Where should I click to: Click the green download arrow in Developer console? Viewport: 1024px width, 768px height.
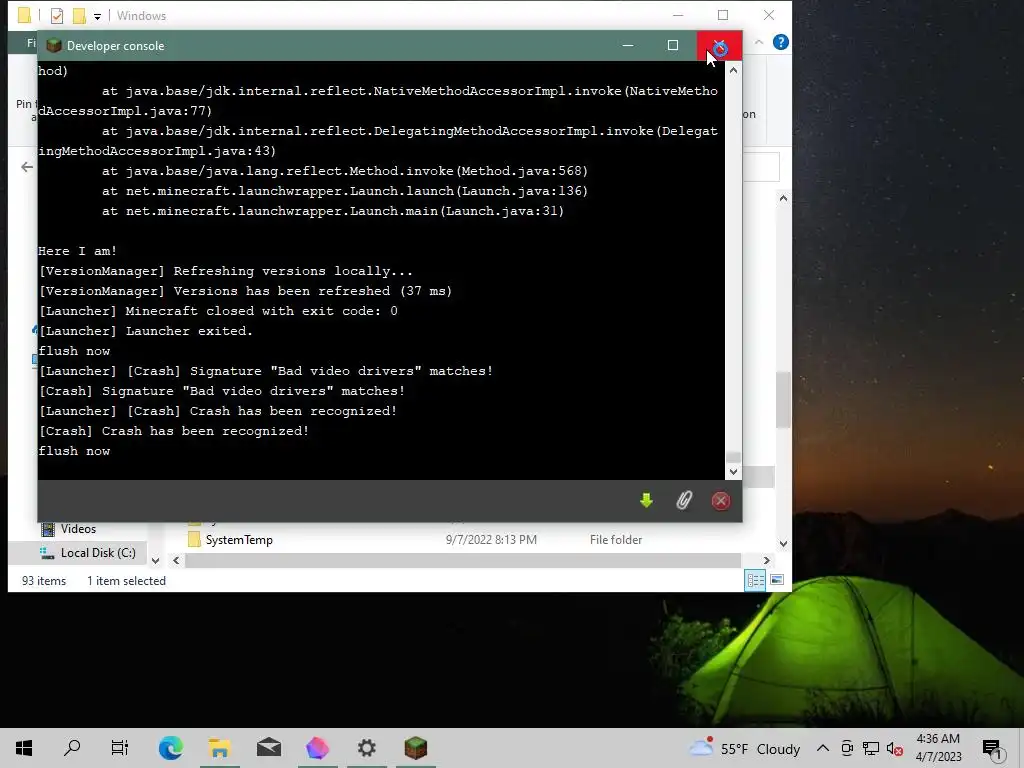click(x=647, y=501)
